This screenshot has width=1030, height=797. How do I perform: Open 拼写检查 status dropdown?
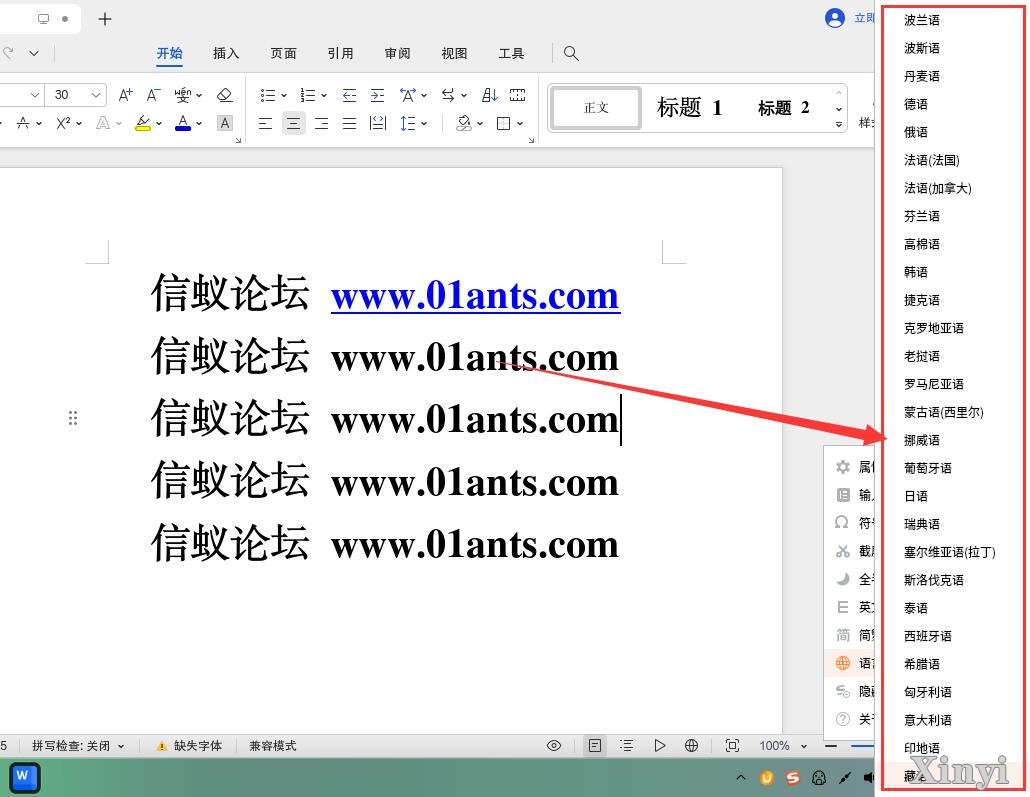(78, 746)
